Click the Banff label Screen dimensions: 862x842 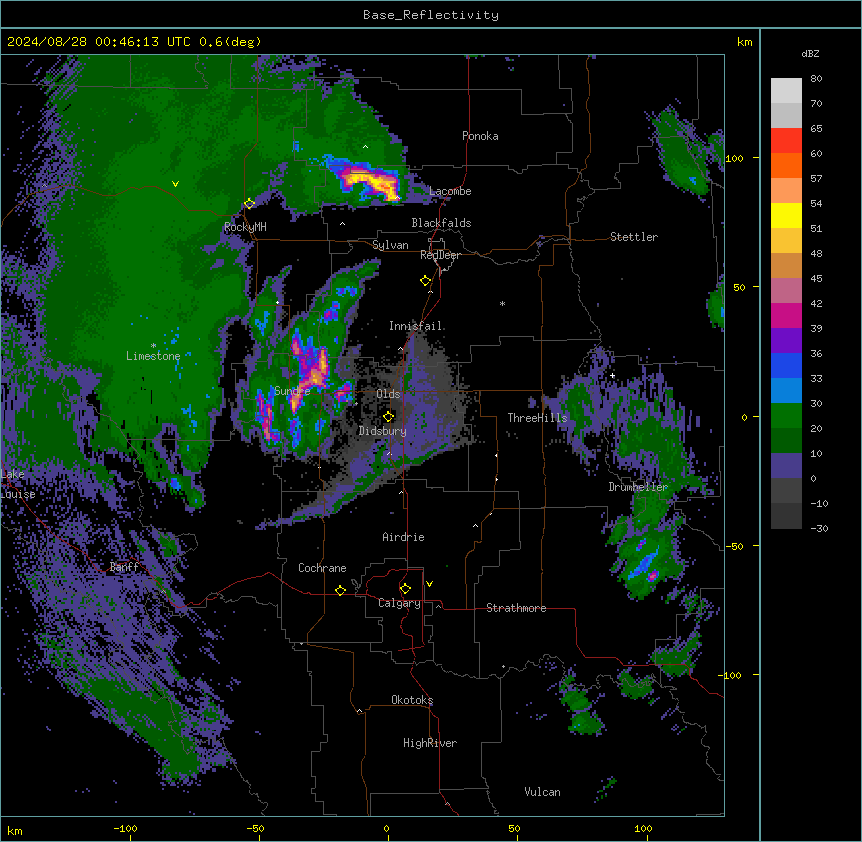[124, 567]
